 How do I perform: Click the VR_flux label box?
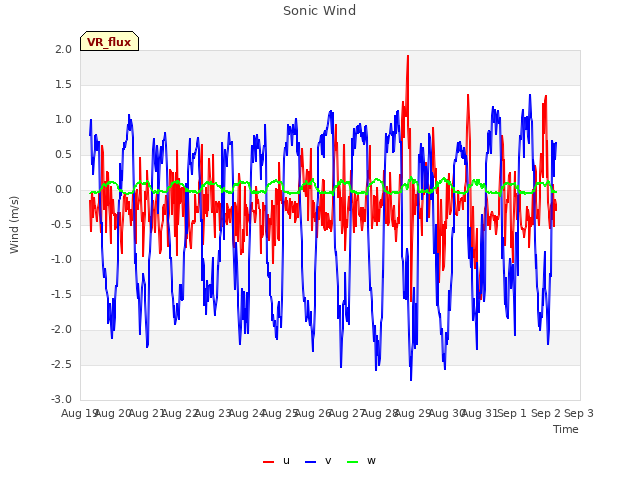[x=109, y=41]
